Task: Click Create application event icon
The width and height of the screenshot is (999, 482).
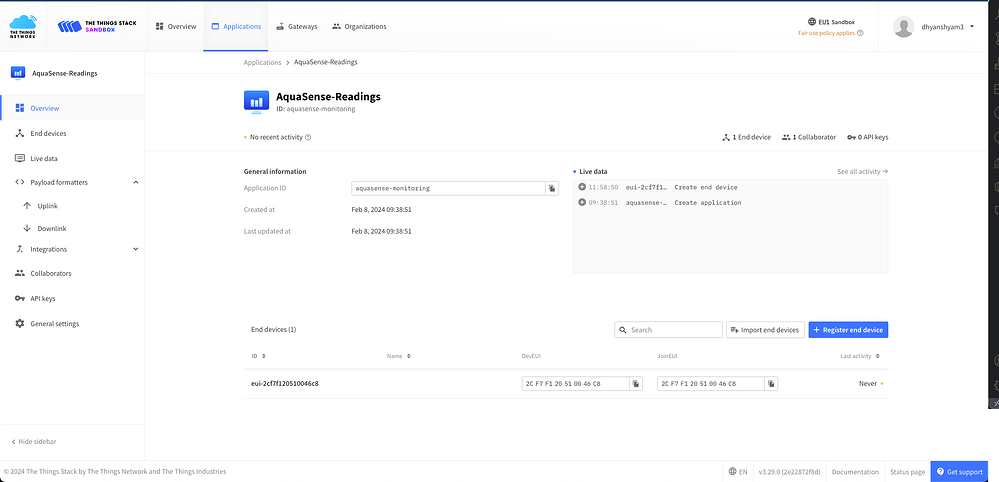Action: 582,202
